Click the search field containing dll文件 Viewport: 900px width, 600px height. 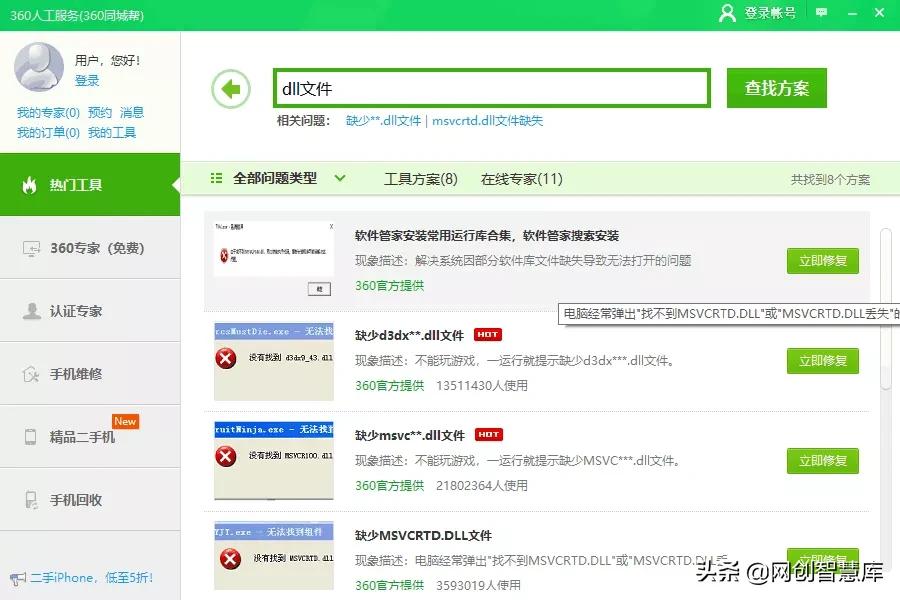490,88
